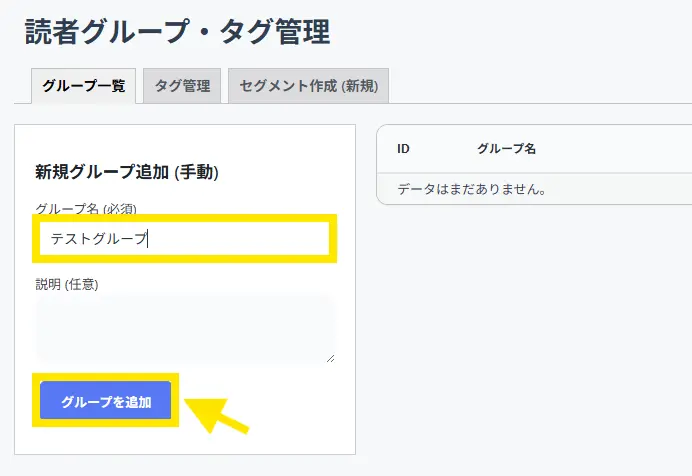Image resolution: width=692 pixels, height=476 pixels.
Task: Click the テストグループ text in field
Action: click(98, 238)
